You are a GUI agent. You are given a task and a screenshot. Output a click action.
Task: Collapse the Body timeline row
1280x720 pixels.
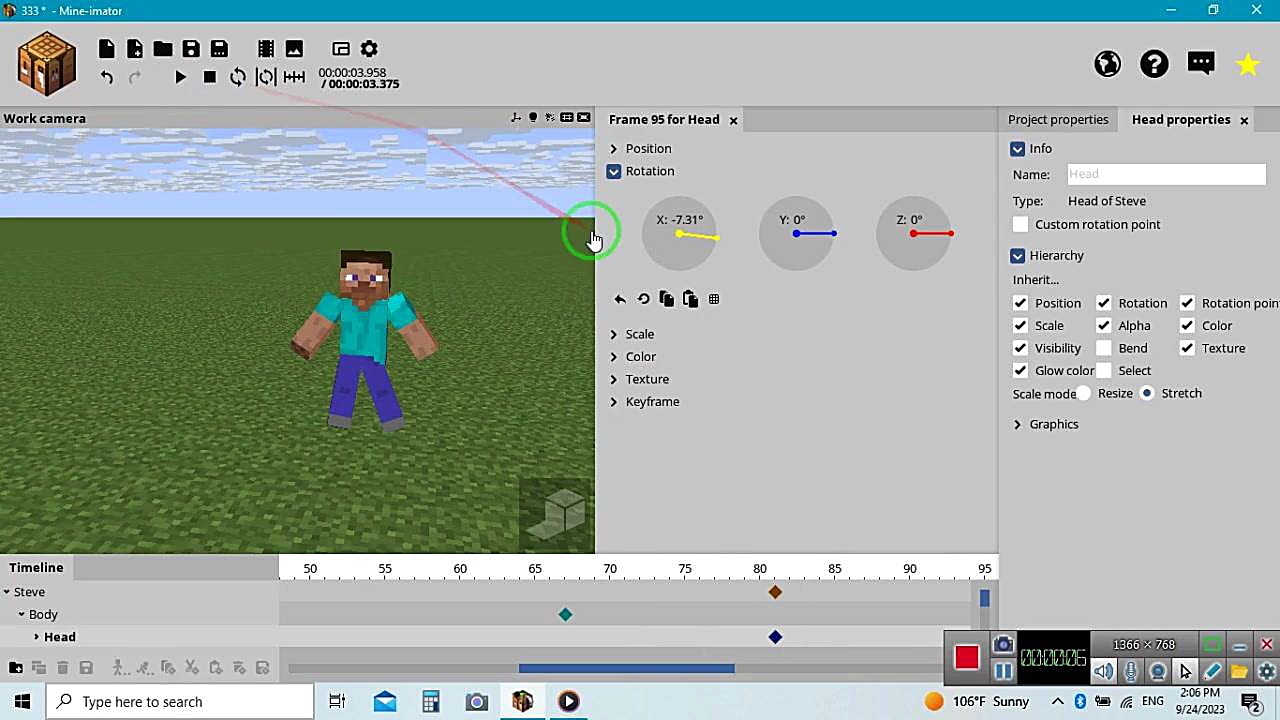tap(21, 614)
